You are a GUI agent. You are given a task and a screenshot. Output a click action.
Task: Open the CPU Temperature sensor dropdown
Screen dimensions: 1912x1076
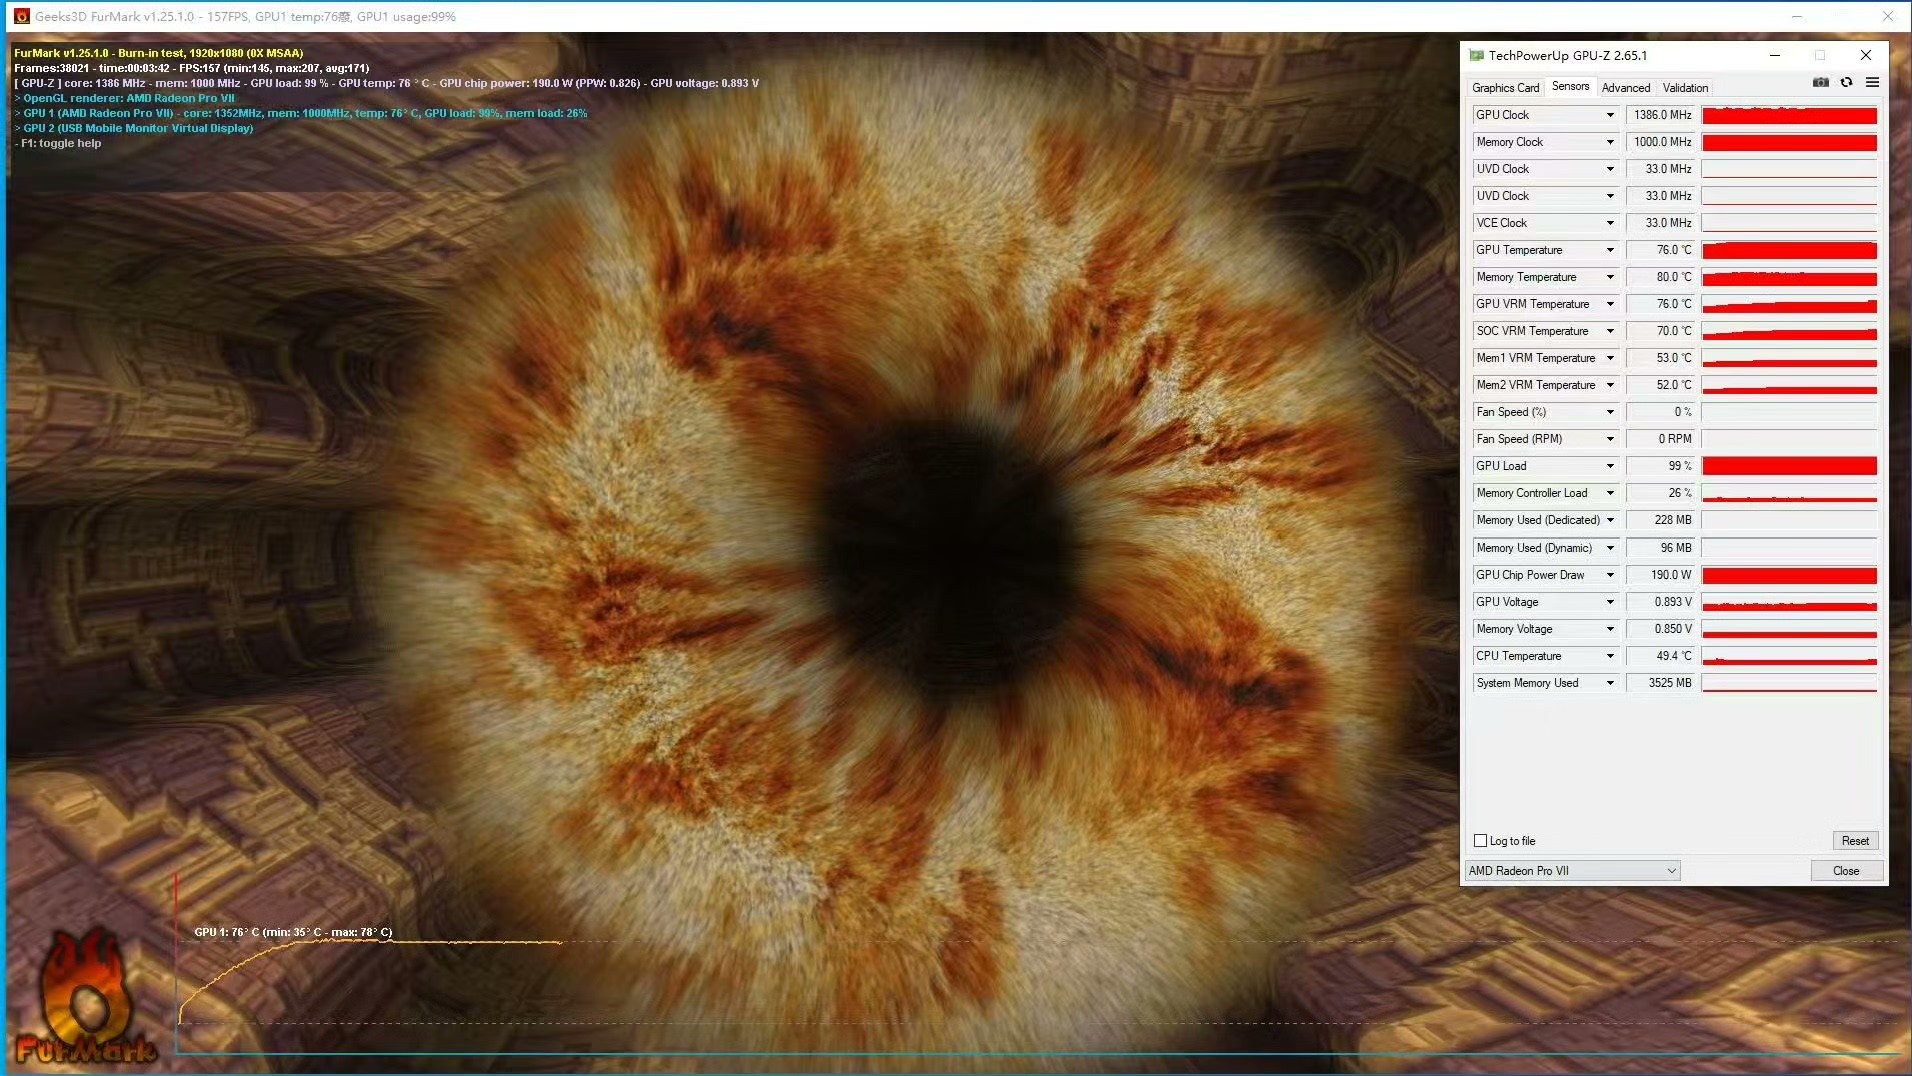1610,656
